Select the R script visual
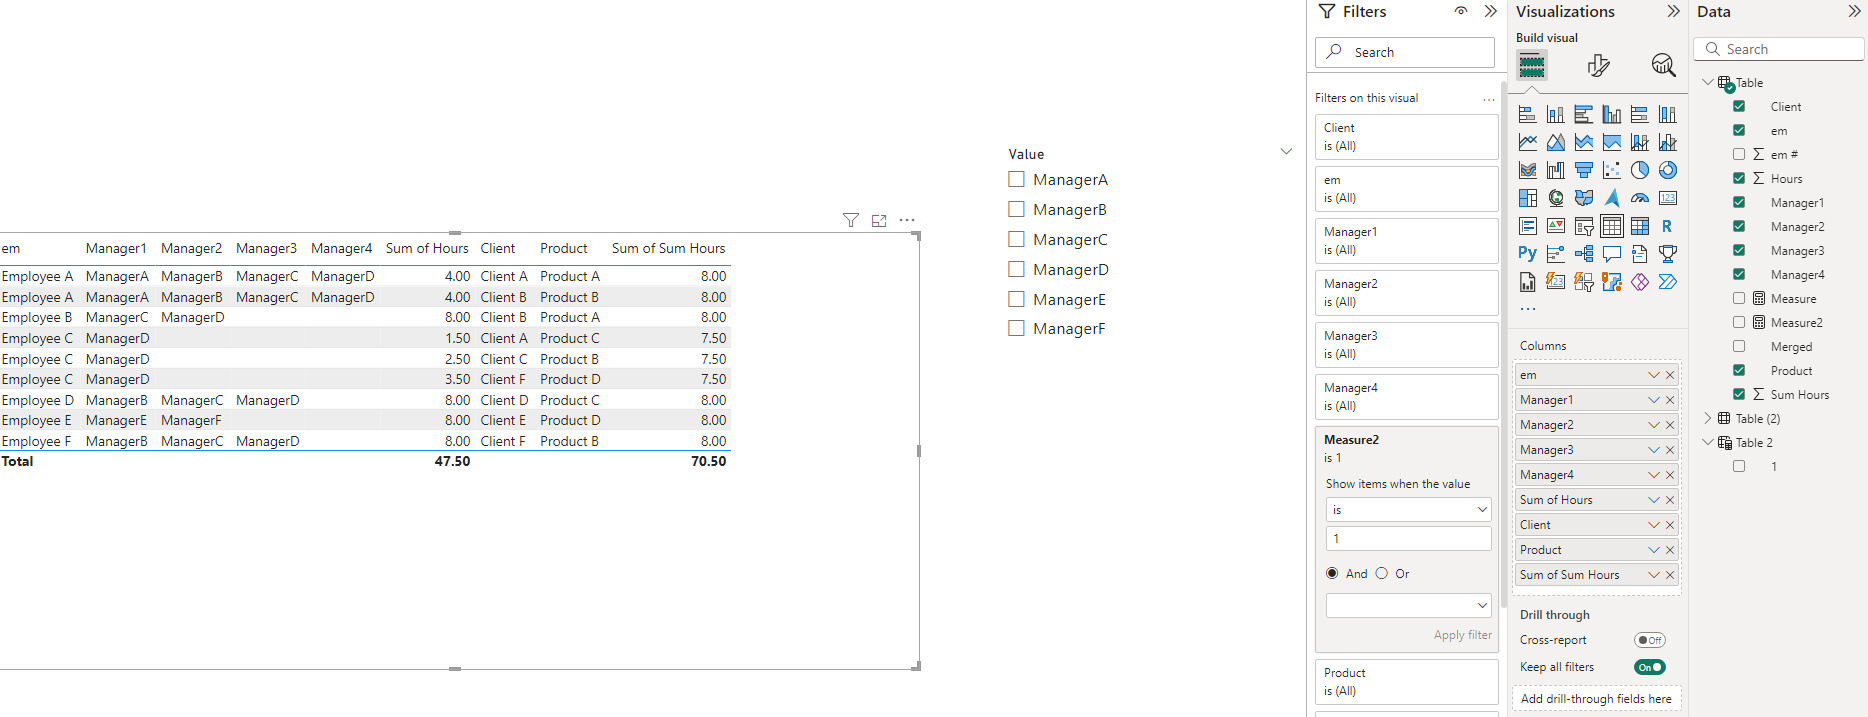The height and width of the screenshot is (717, 1868). click(1667, 226)
